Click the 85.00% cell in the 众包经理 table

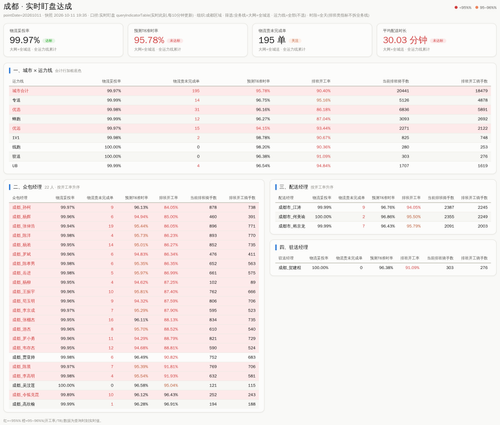pos(171,217)
